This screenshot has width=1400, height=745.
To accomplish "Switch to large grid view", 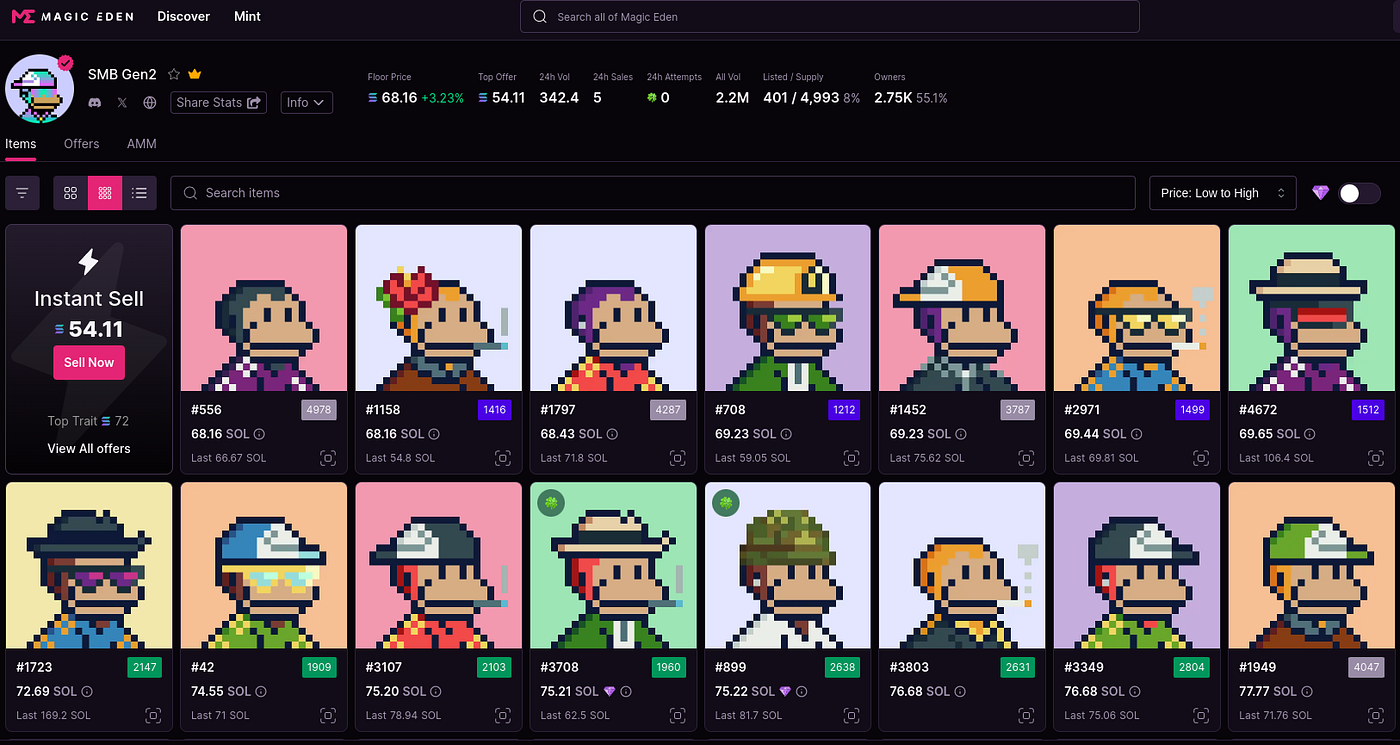I will (x=70, y=193).
